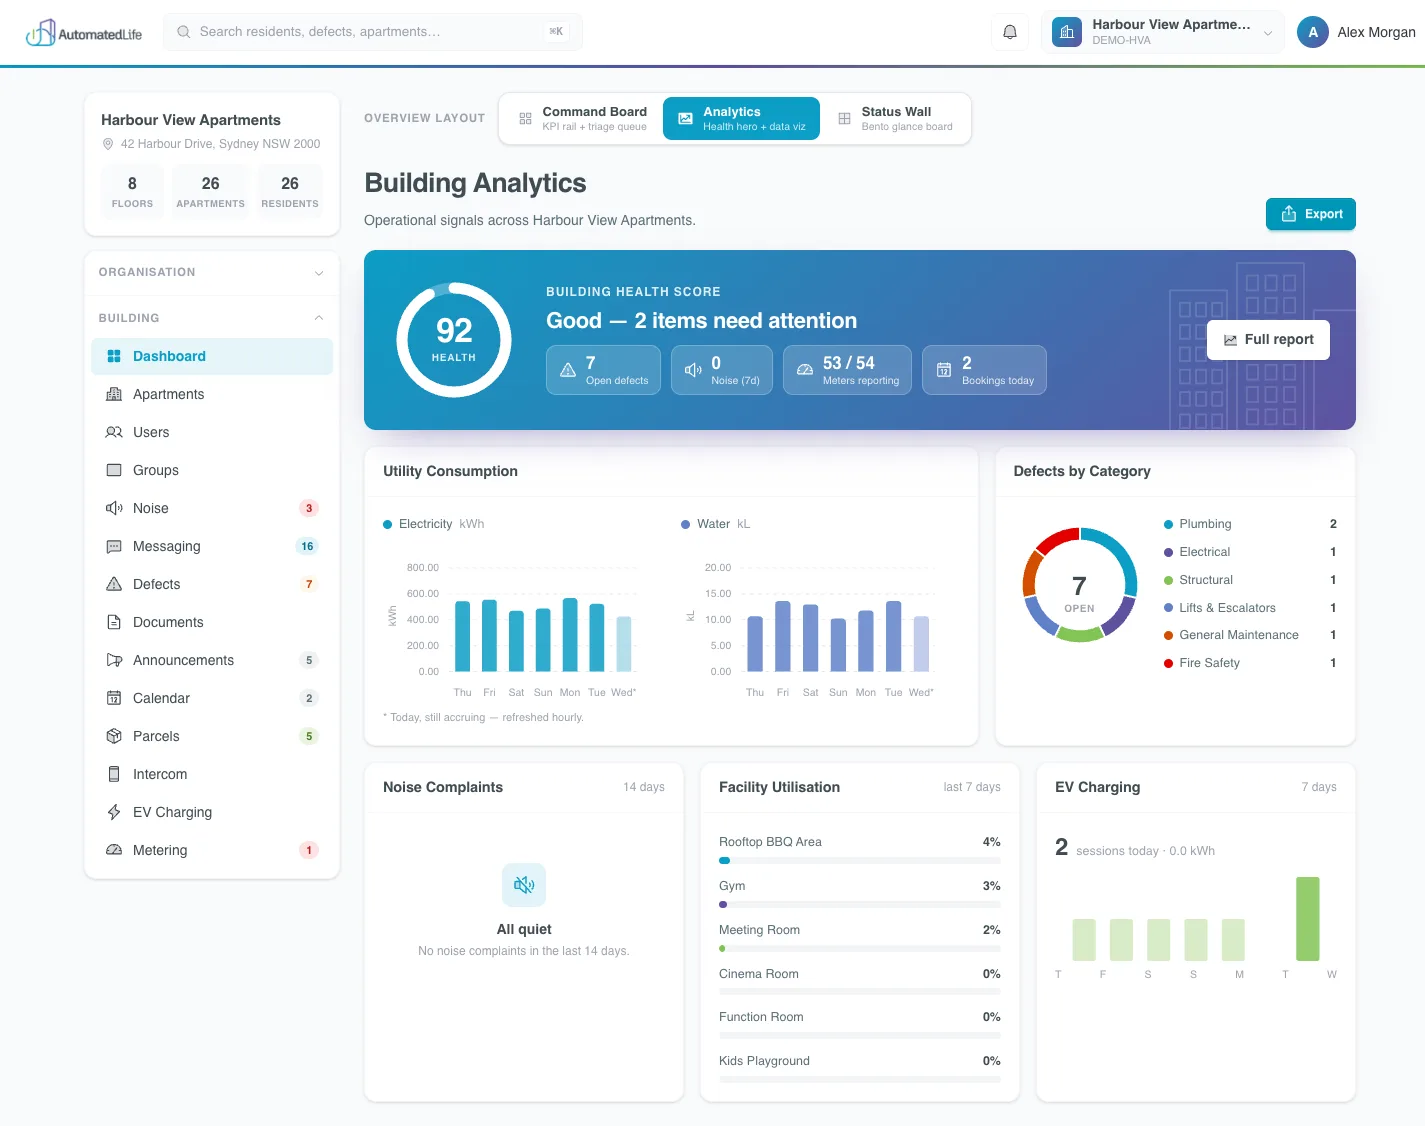Click the warning icon on Open defects chip
1425x1126 pixels.
568,370
